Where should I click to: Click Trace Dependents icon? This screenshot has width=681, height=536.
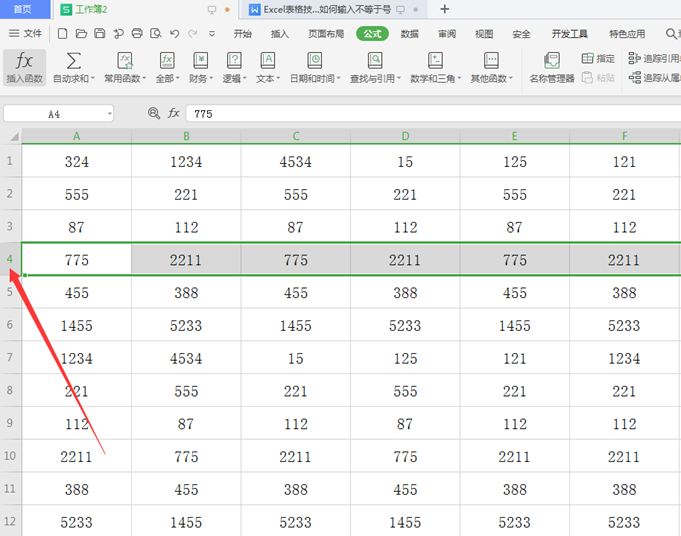635,78
